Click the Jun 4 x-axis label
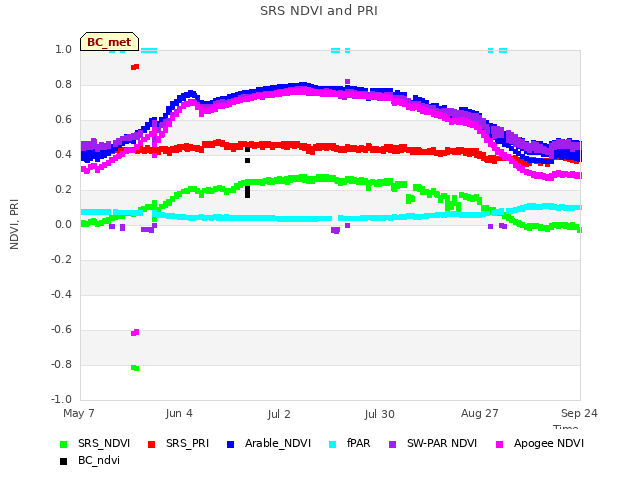640x480 pixels. coord(179,413)
